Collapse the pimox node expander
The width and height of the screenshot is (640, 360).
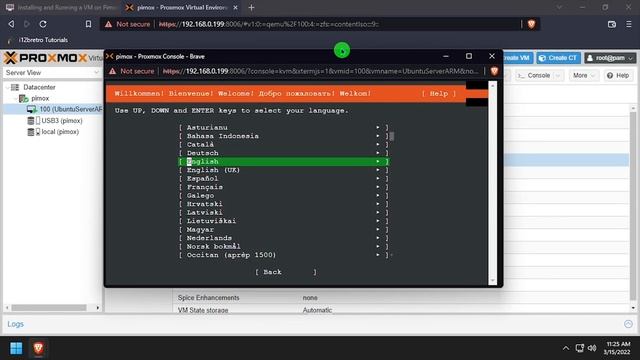pyautogui.click(x=16, y=98)
